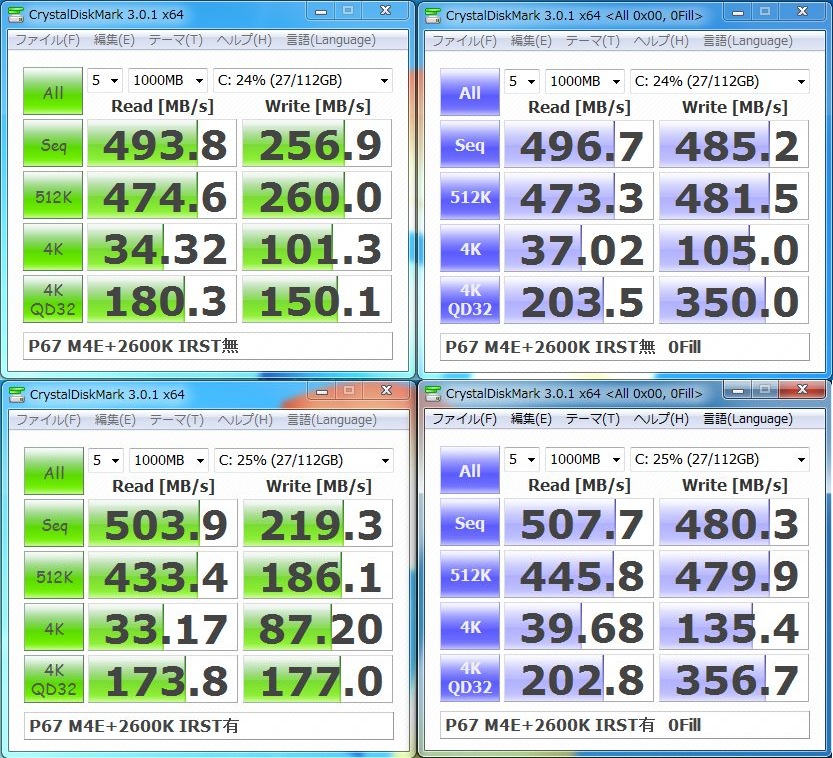This screenshot has width=833, height=758.
Task: Open the ヘルプ(H) menu in the top-right 0Fill window
Action: [661, 41]
